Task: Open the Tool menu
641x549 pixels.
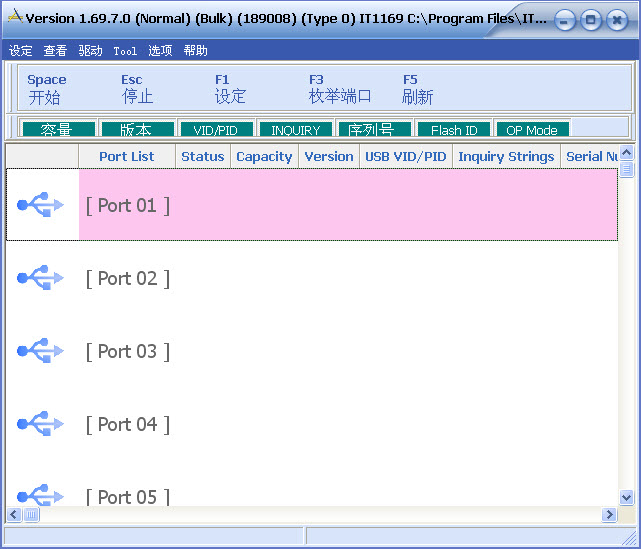Action: (x=125, y=51)
